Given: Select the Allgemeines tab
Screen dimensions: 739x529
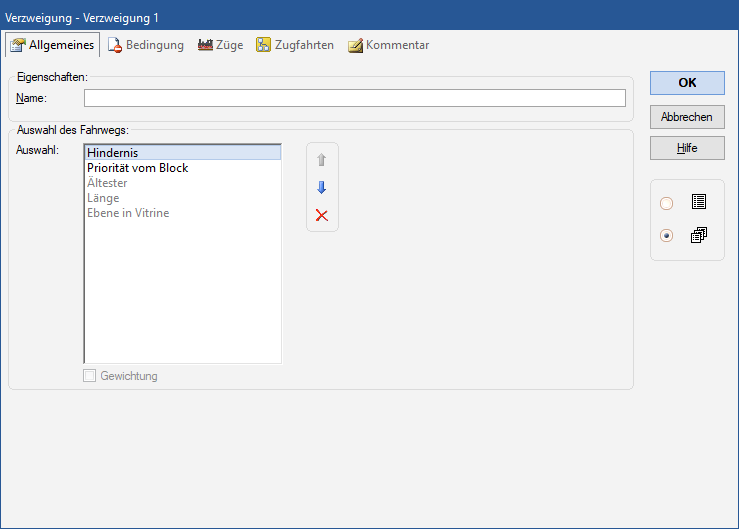Looking at the screenshot, I should coord(53,45).
